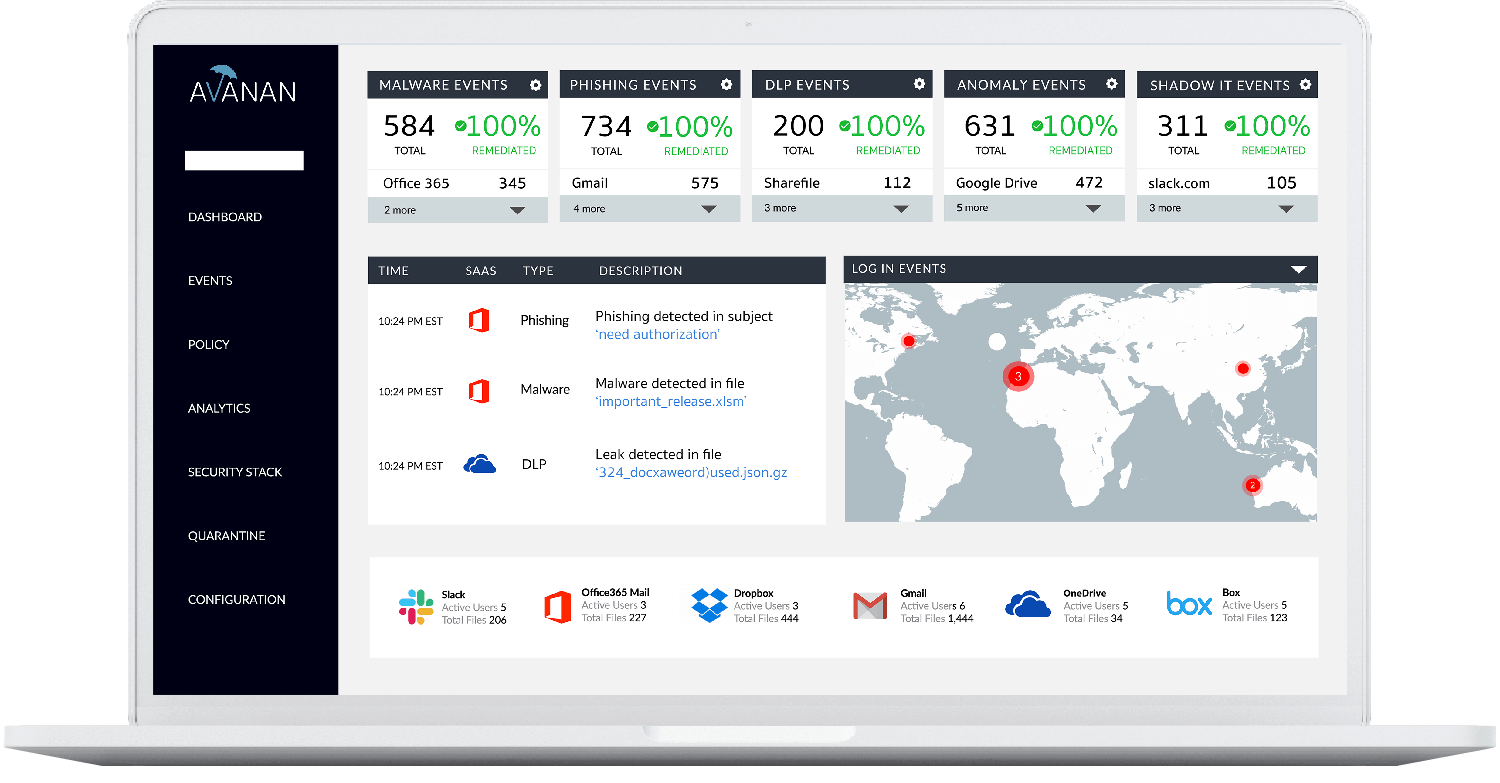Click the OneDrive logo in app bar
The width and height of the screenshot is (1500, 783).
(1028, 604)
